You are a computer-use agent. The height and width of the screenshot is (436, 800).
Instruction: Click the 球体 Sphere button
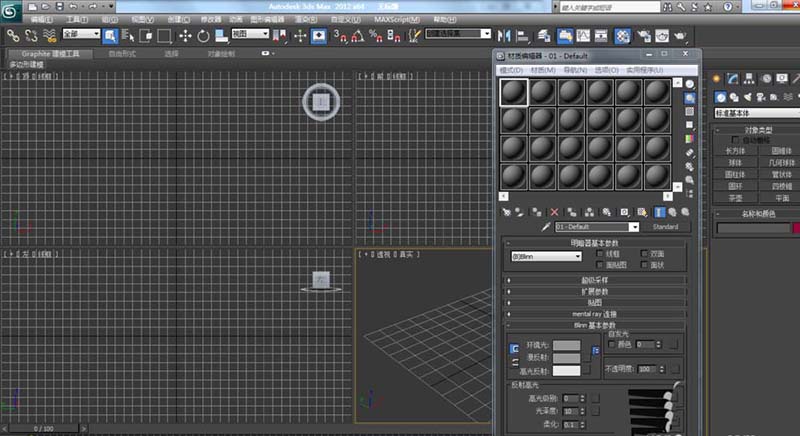coord(735,163)
